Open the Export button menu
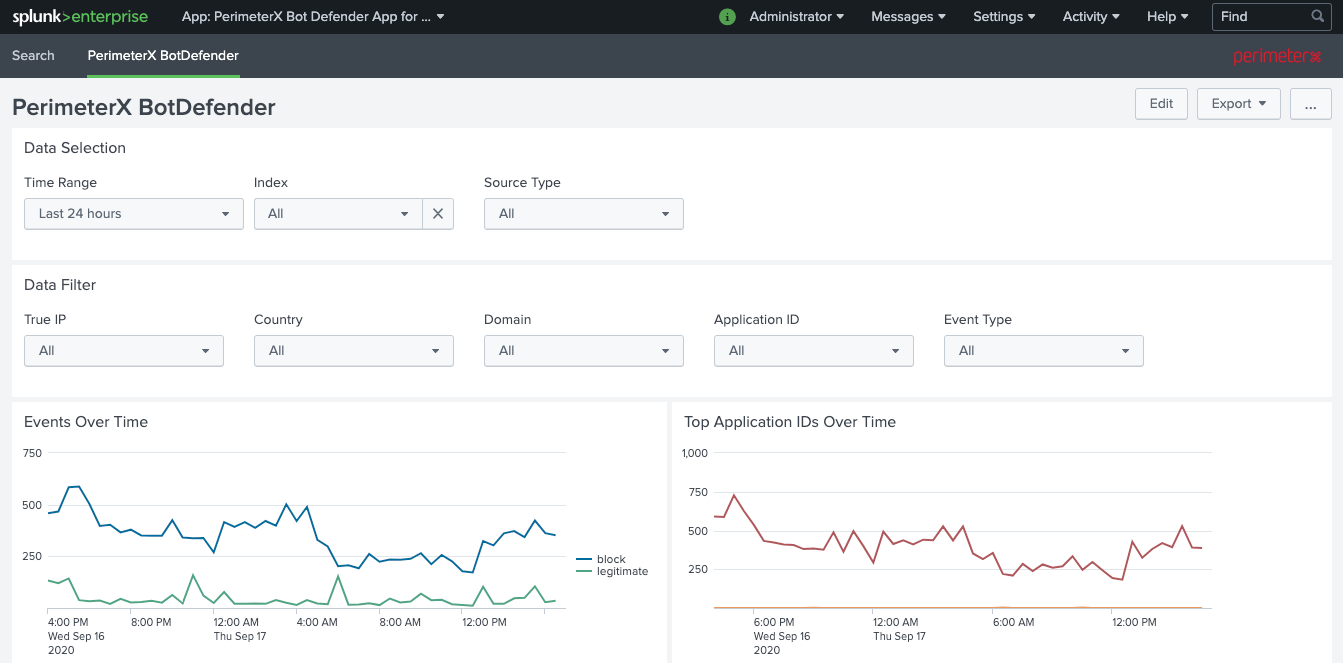Screen dimensions: 1343x663 click(x=1238, y=104)
